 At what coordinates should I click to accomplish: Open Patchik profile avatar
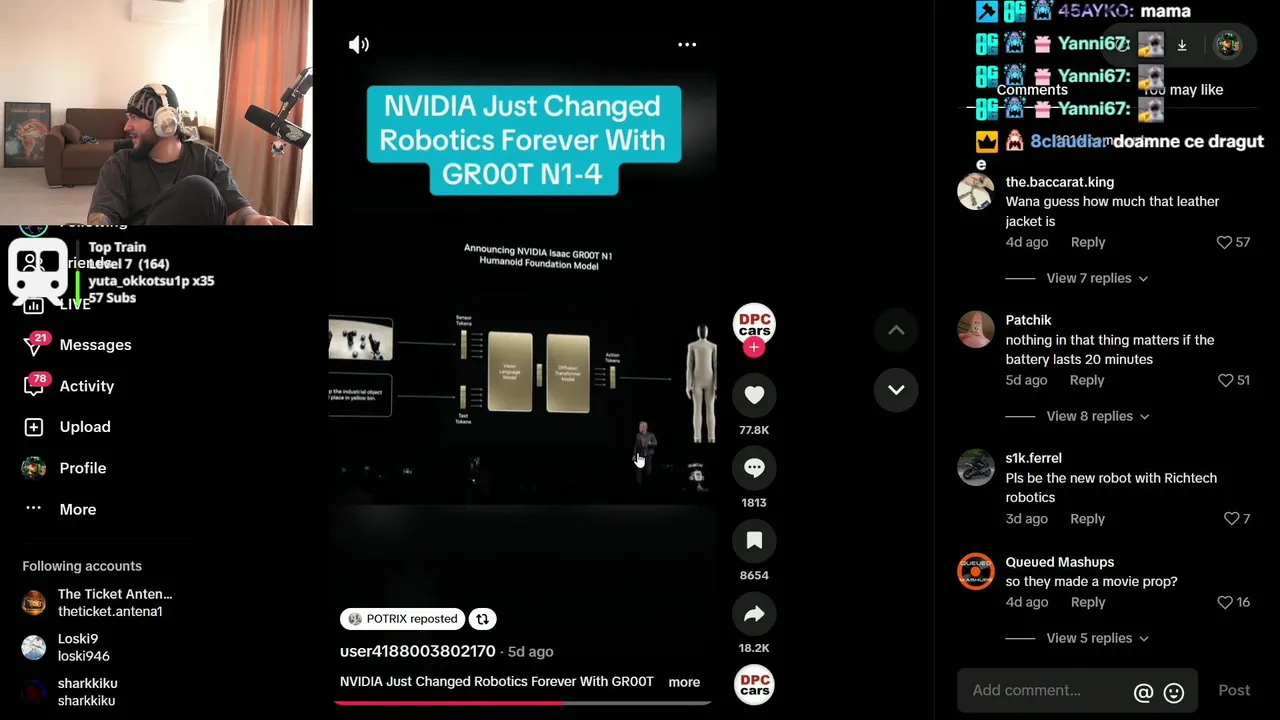[975, 329]
